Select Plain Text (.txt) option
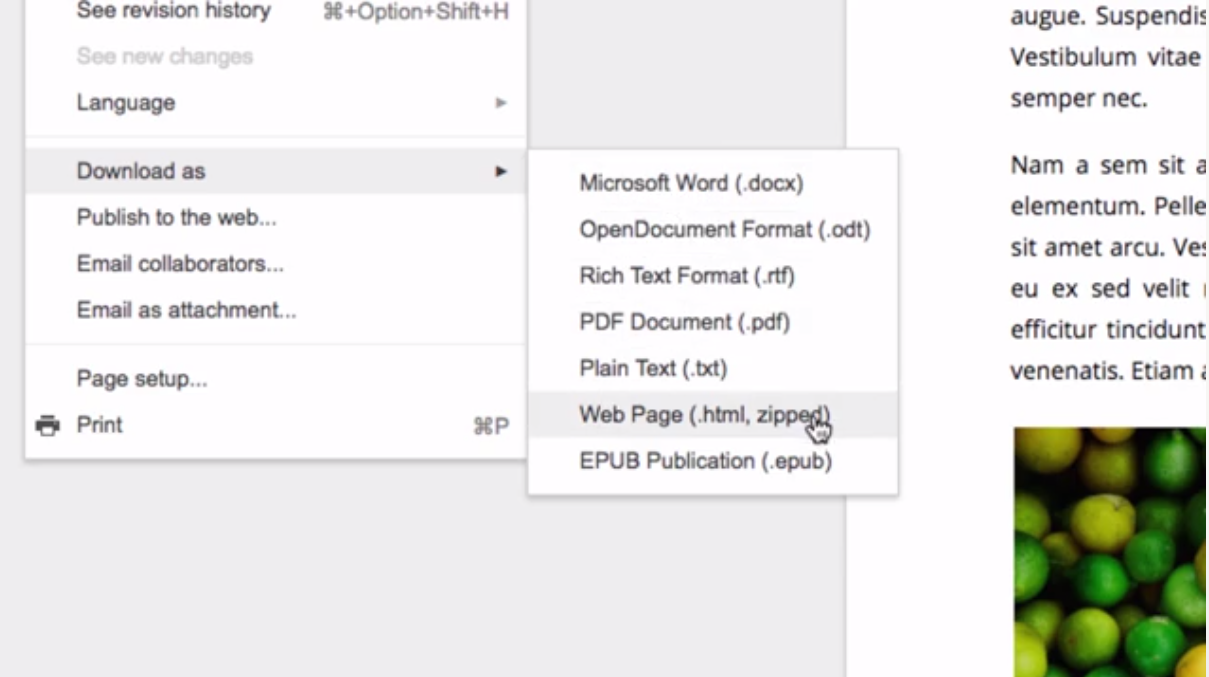Screen dimensions: 1209x677 713,368
